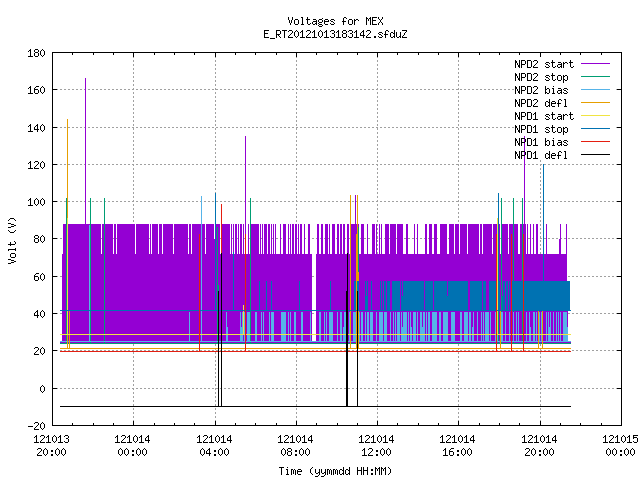Click the y-axis tick value 160

pos(36,90)
